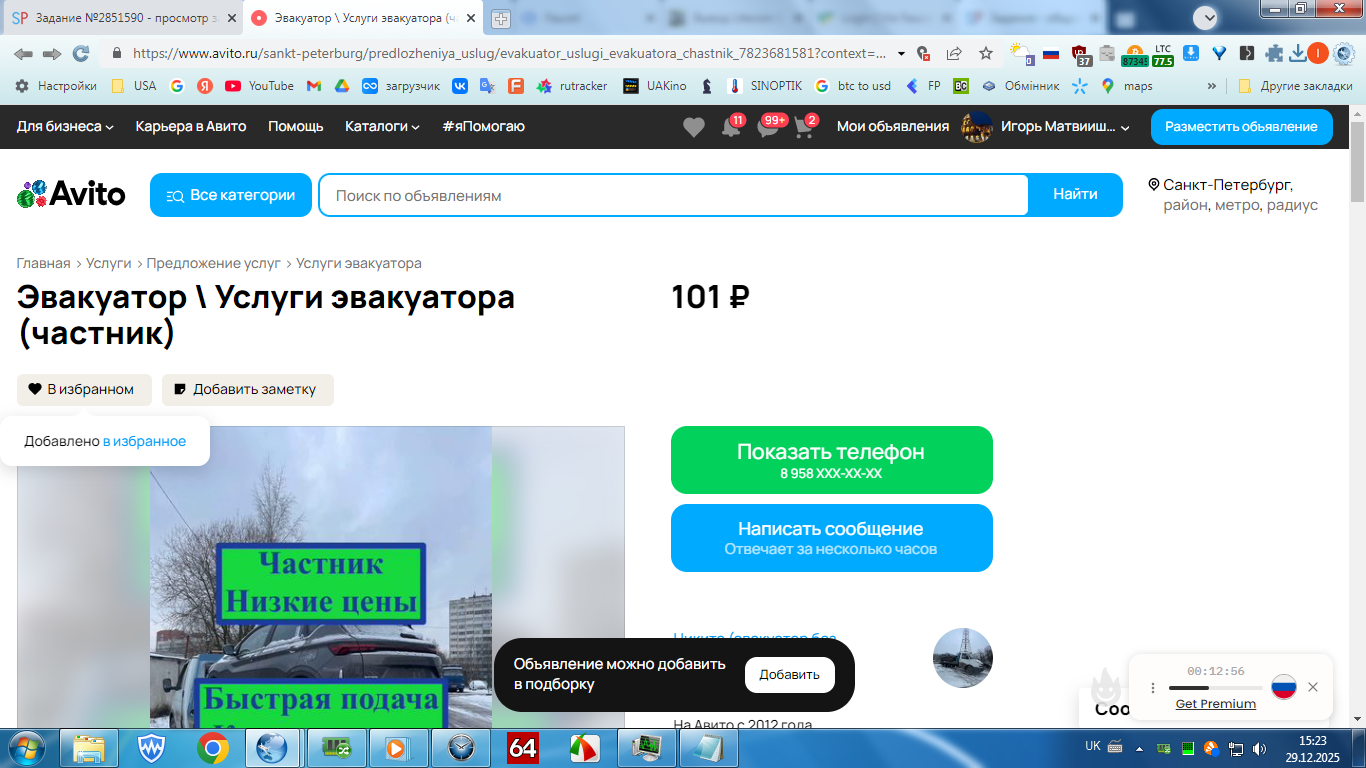Open Windows Explorer from the taskbar
Image resolution: width=1366 pixels, height=768 pixels.
(x=89, y=748)
